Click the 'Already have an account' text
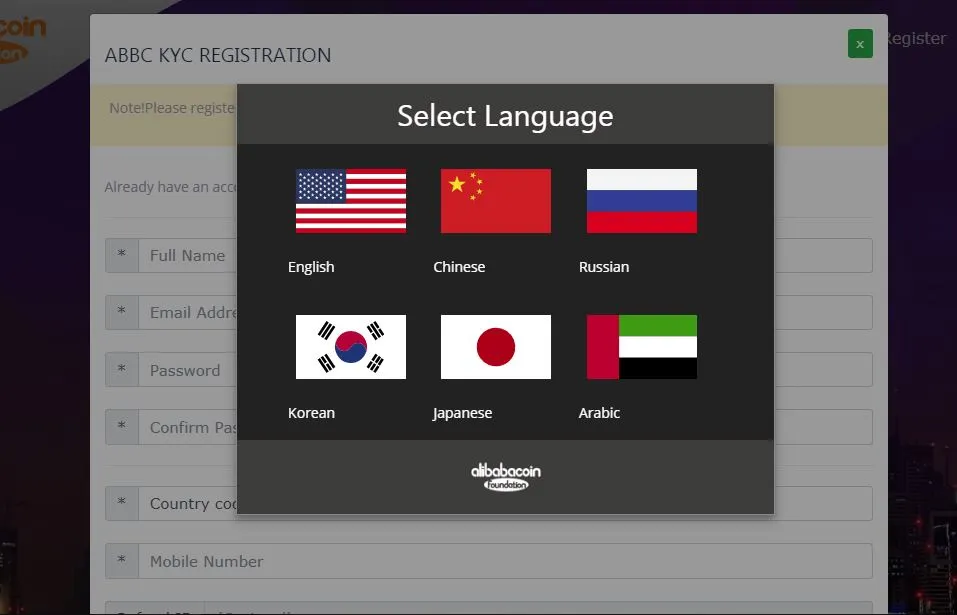957x615 pixels. 171,187
